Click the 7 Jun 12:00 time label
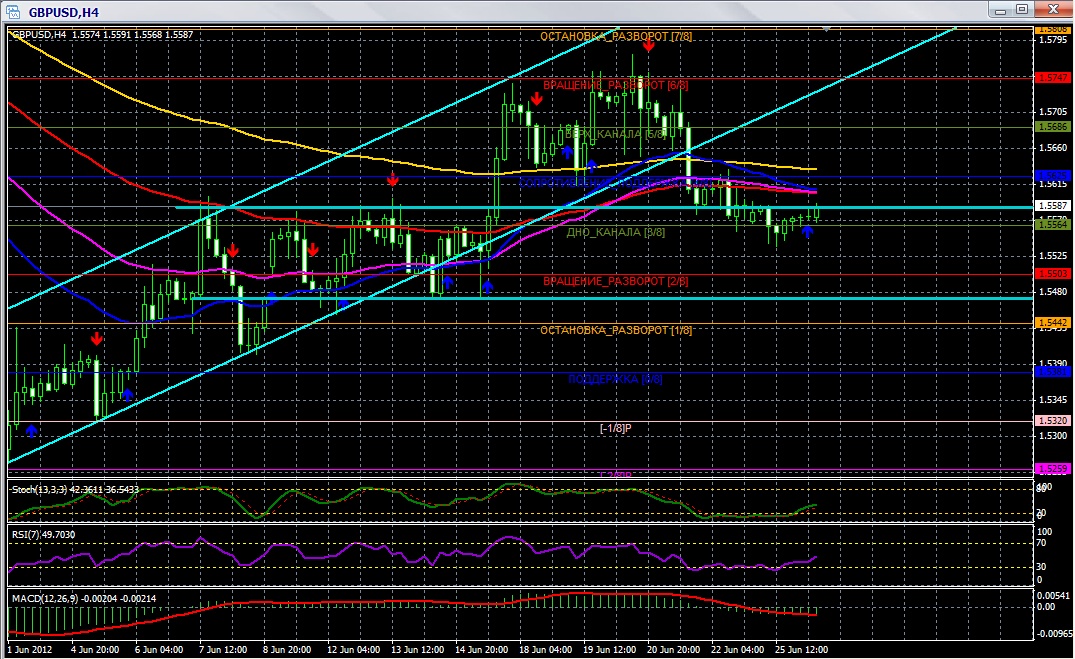The width and height of the screenshot is (1075, 659). [223, 649]
